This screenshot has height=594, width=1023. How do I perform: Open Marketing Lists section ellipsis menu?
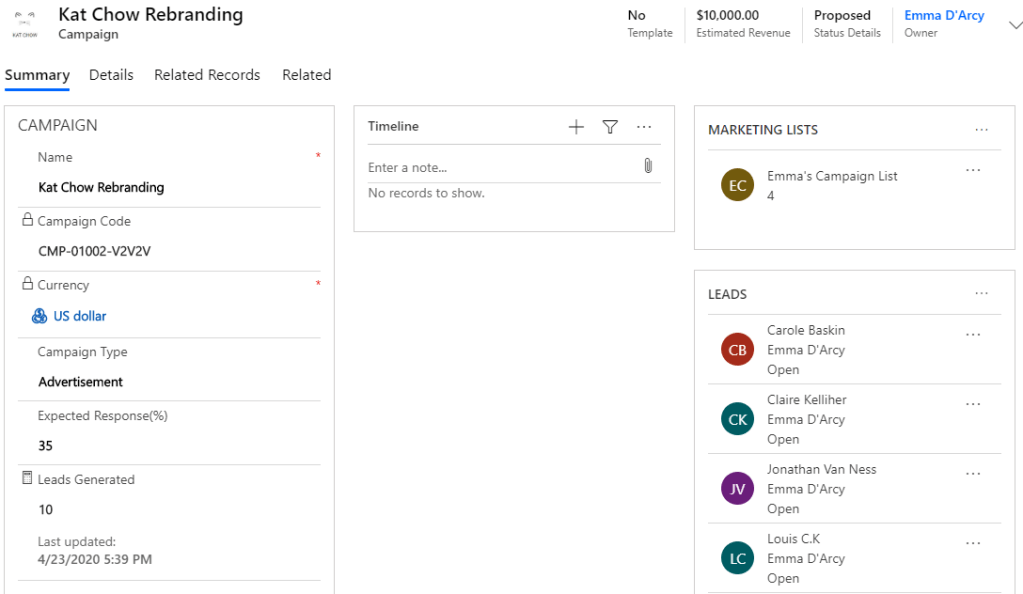(981, 130)
